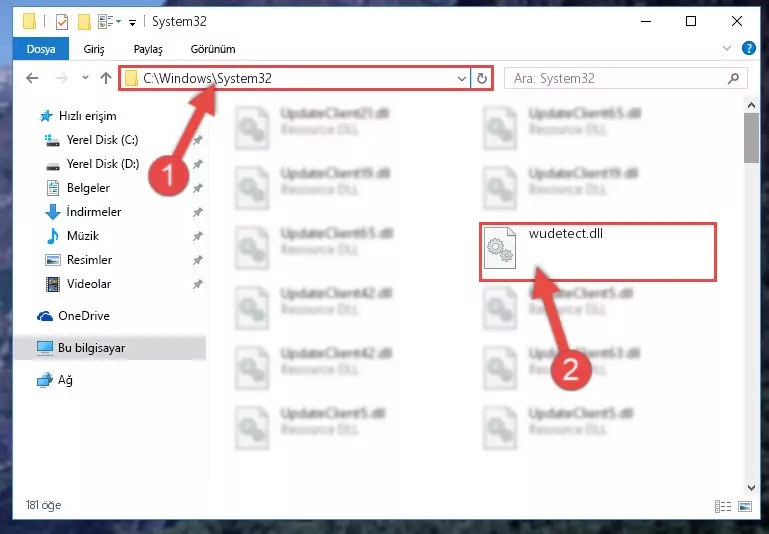Switch to details view layout icon
Viewport: 769px width, 534px height.
click(x=723, y=506)
